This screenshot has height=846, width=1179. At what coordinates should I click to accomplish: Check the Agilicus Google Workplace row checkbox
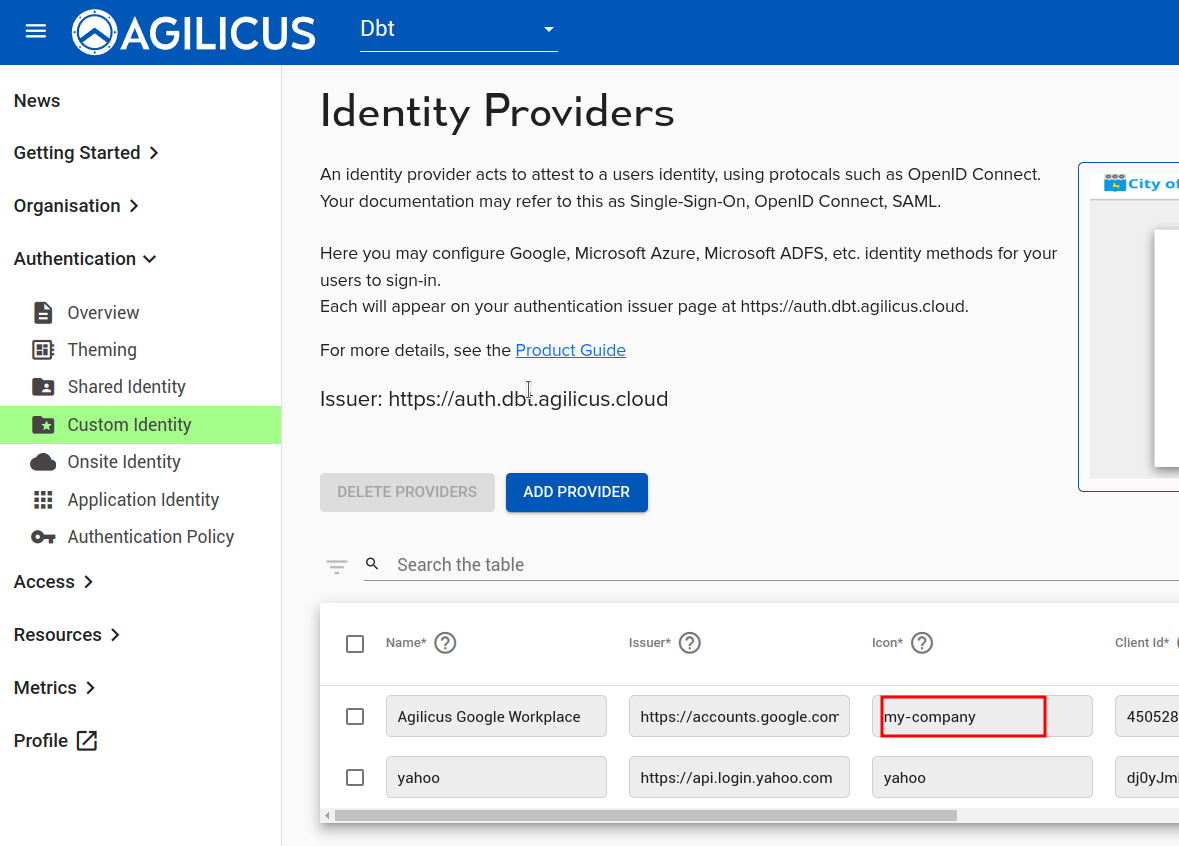tap(355, 717)
